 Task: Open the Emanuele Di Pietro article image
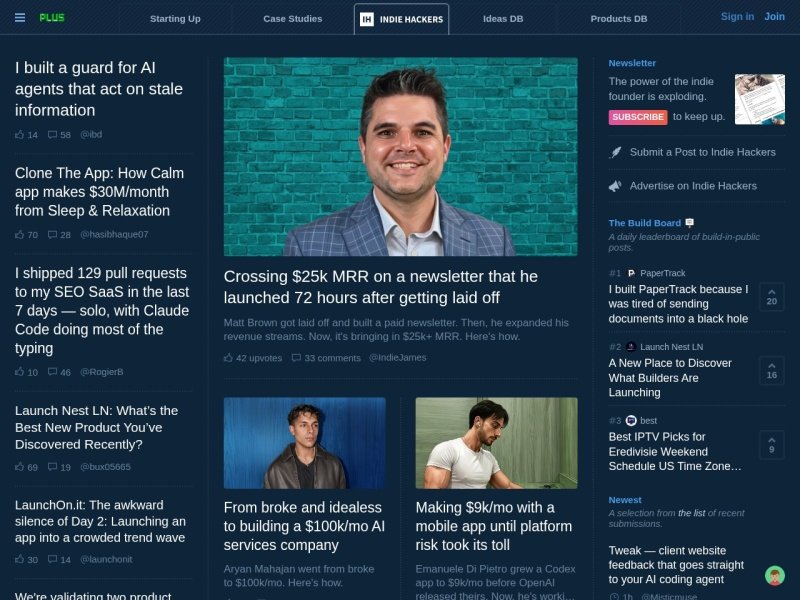496,443
